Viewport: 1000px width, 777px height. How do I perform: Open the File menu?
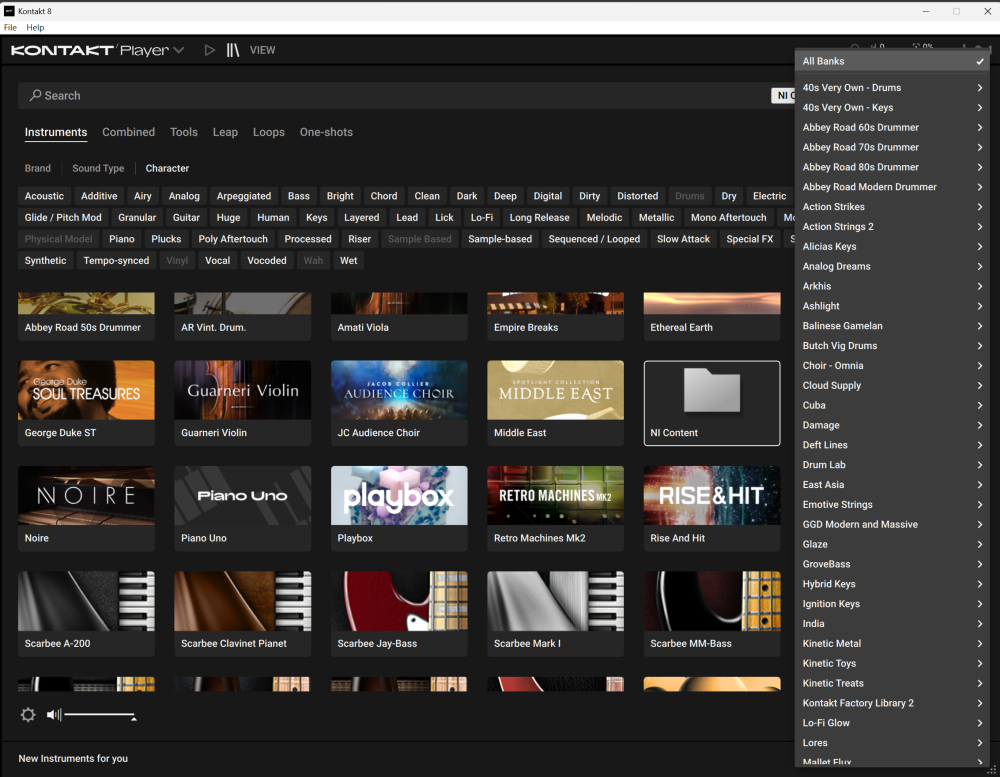point(10,27)
